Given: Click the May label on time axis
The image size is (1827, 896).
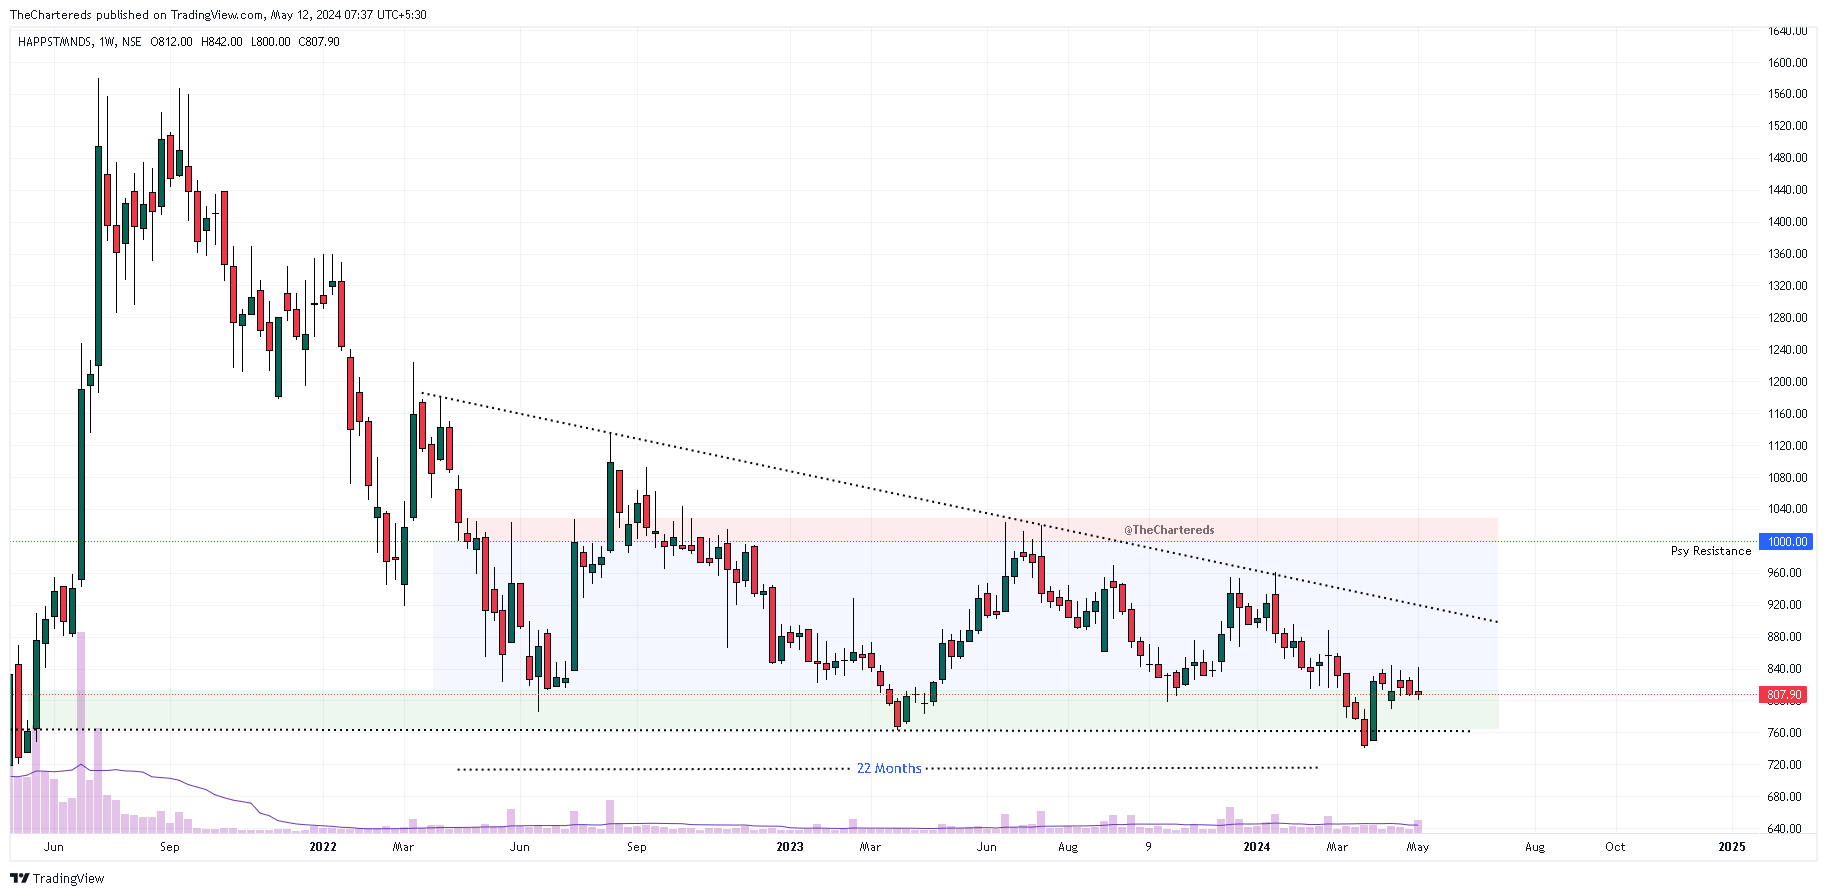Looking at the screenshot, I should tap(1418, 847).
